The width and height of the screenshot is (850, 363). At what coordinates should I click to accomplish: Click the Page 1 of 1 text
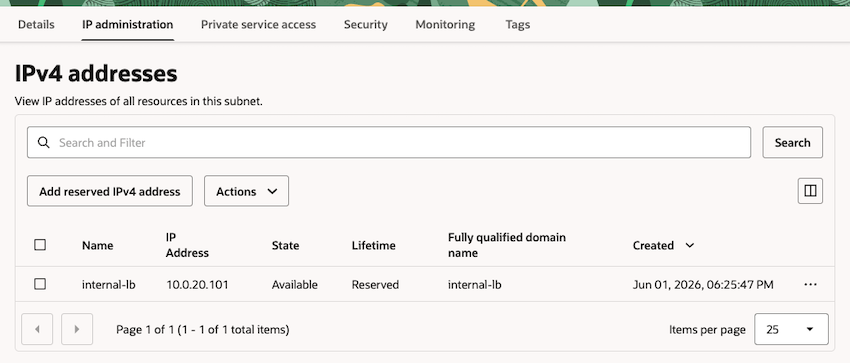[202, 329]
